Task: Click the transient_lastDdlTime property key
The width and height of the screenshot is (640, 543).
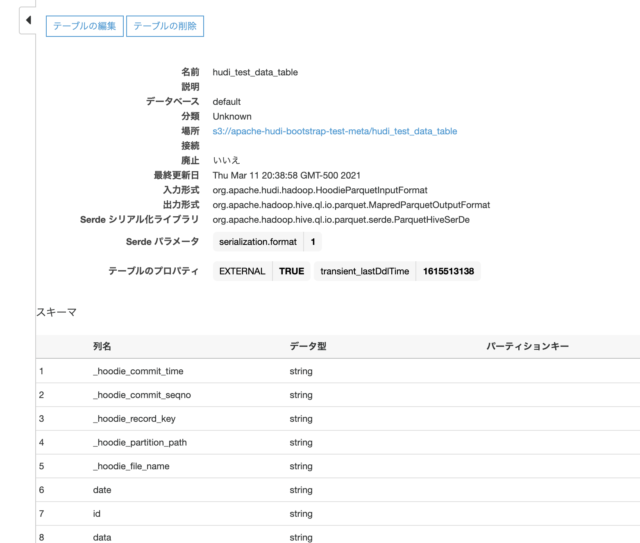Action: [364, 271]
